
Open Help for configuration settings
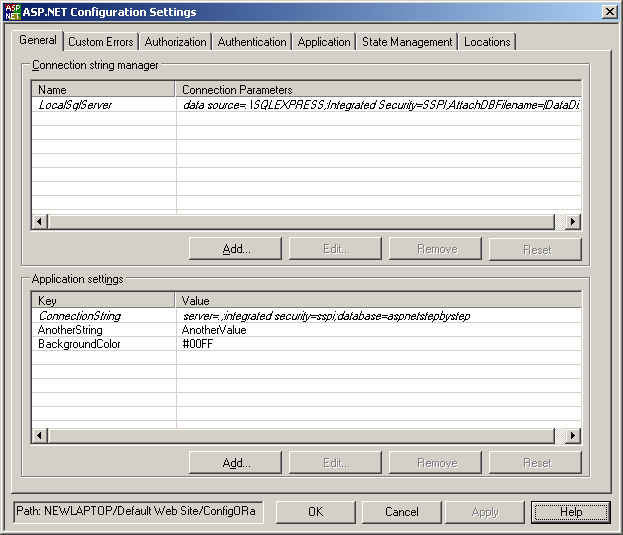[x=570, y=512]
